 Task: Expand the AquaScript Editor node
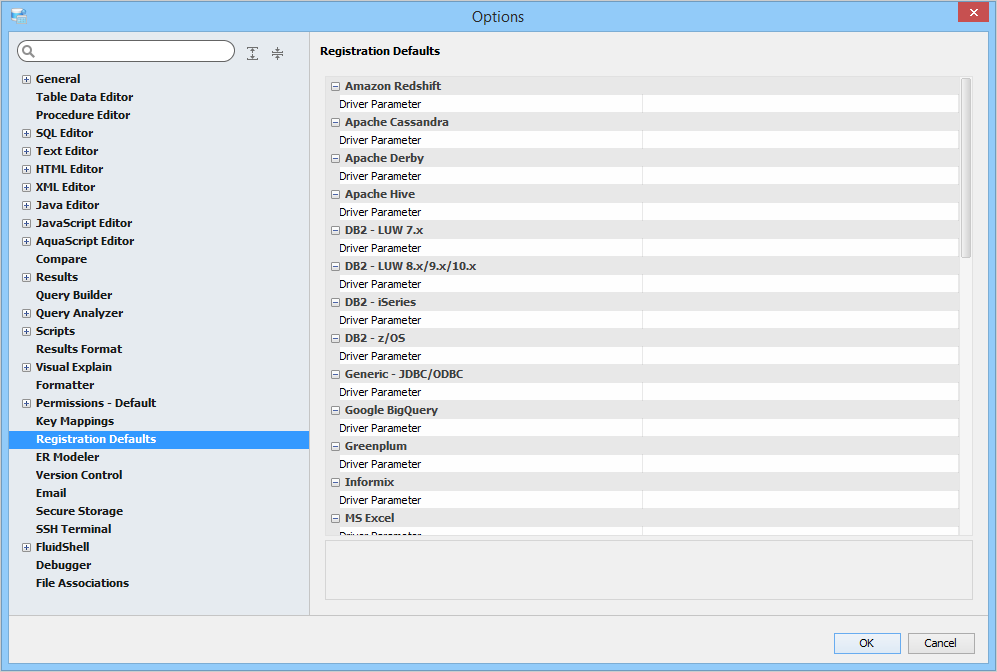click(x=26, y=242)
